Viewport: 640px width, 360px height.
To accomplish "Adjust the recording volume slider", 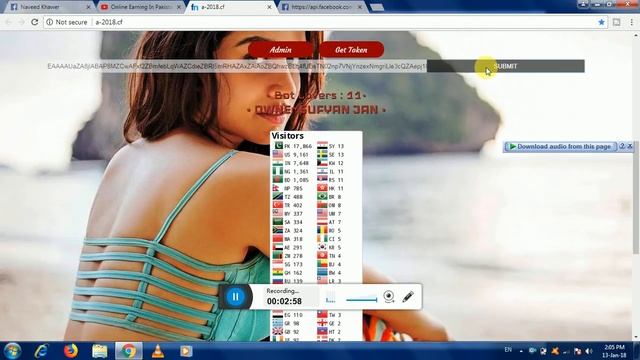I will point(361,300).
